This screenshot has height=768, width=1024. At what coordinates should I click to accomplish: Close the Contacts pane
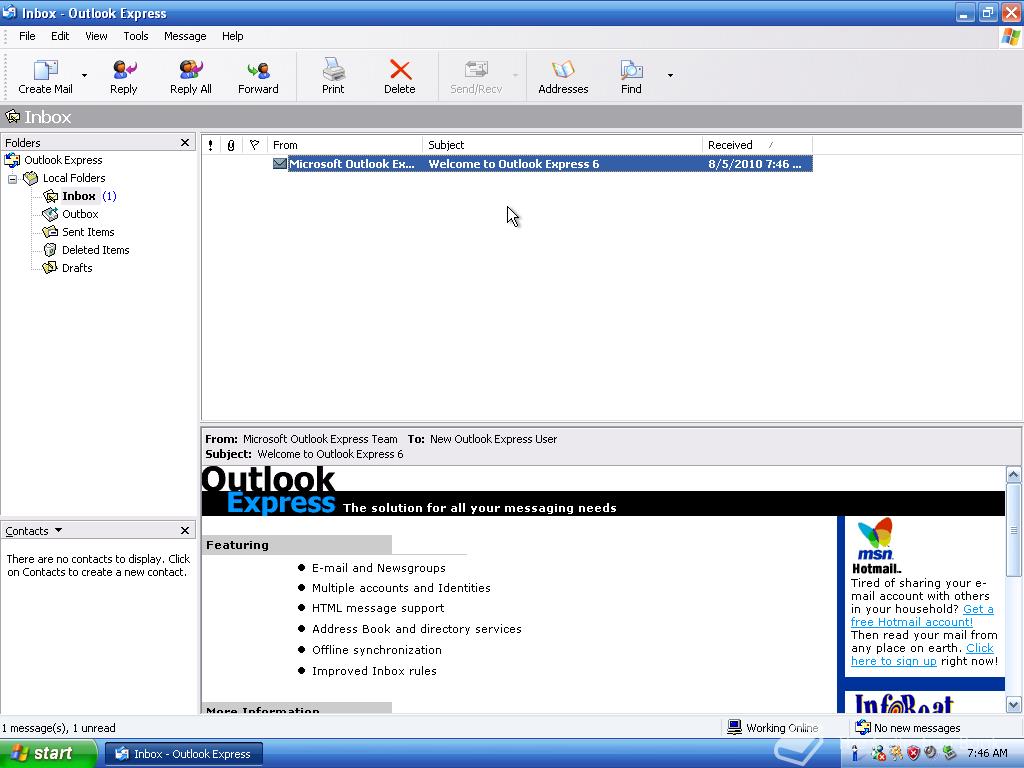pos(185,530)
